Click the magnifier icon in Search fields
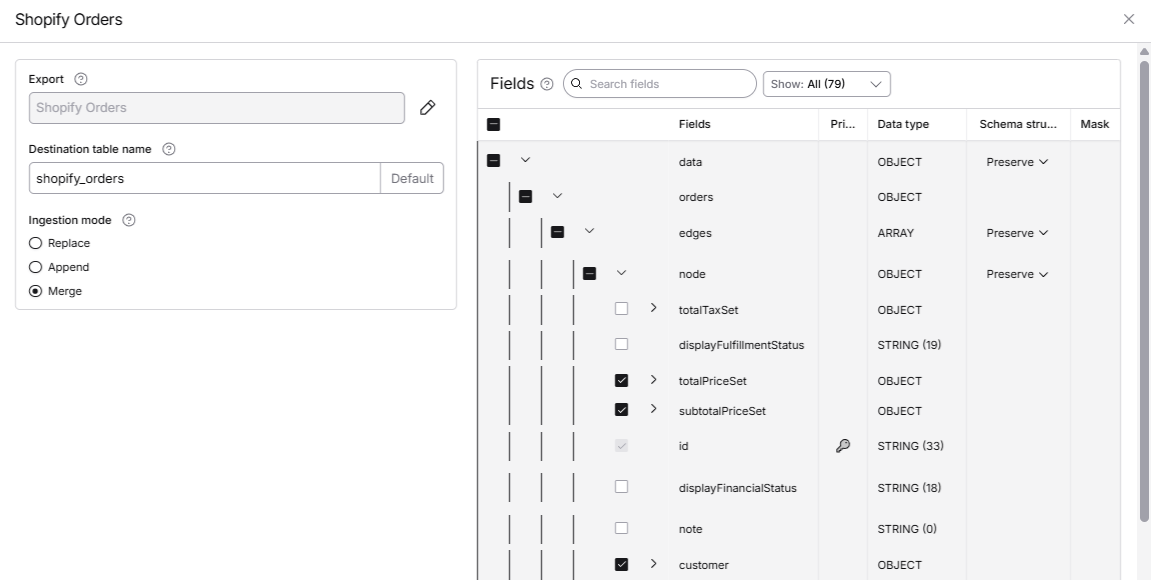 (577, 84)
